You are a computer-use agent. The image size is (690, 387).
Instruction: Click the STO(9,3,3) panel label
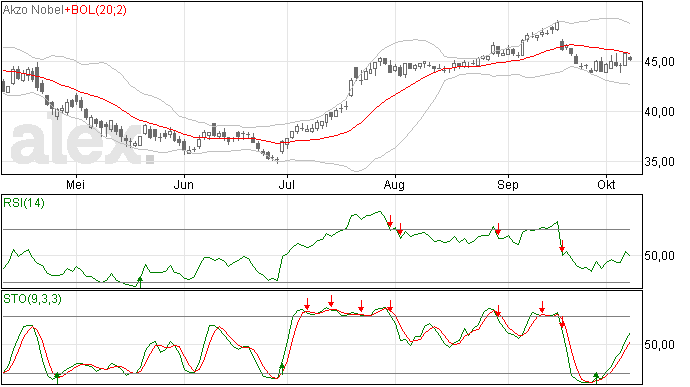click(x=32, y=299)
